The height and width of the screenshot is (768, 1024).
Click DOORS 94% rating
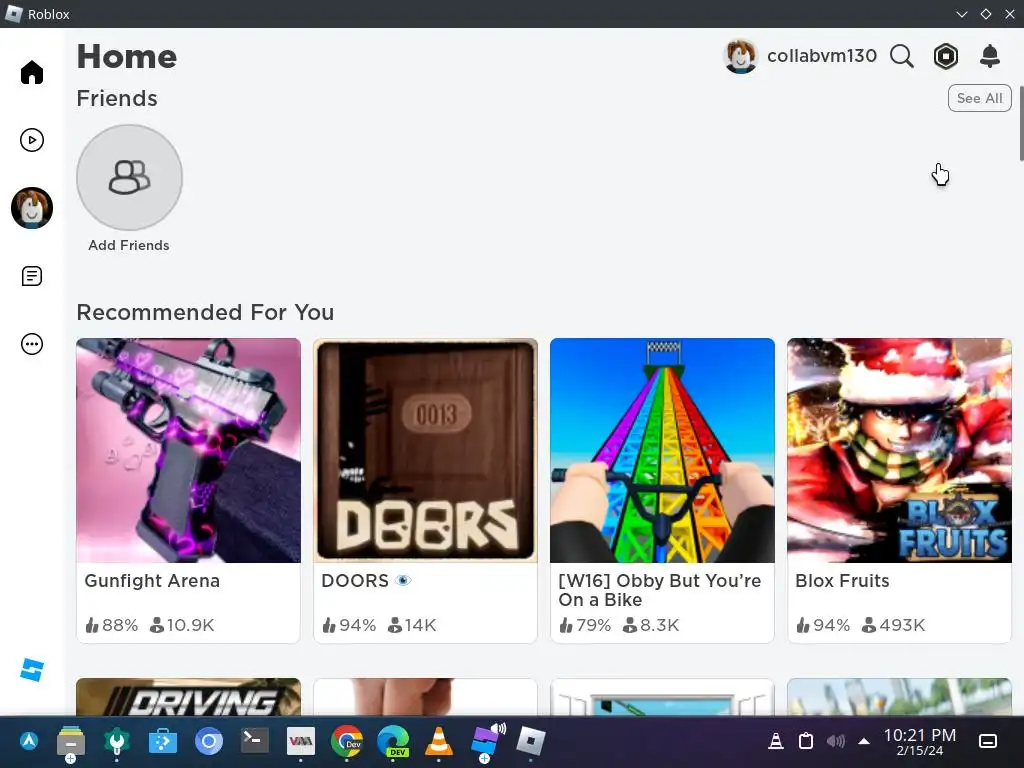coord(349,626)
